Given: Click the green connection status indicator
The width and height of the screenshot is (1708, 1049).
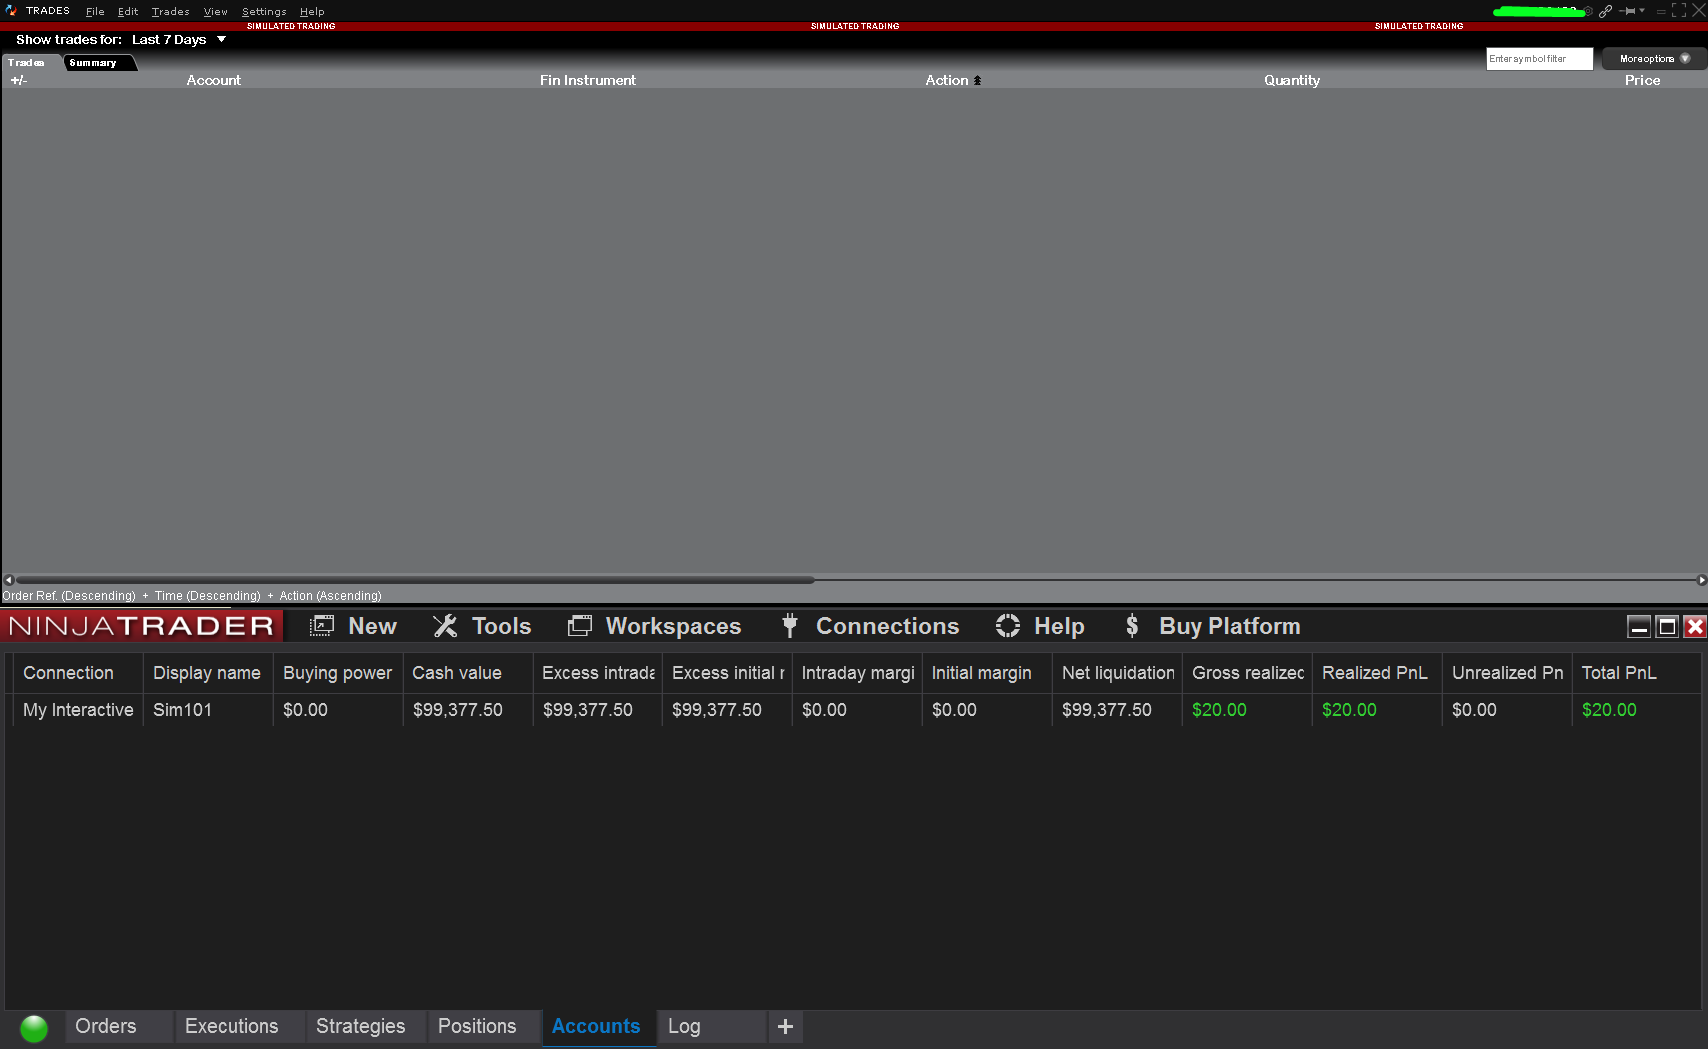Looking at the screenshot, I should tap(33, 1027).
